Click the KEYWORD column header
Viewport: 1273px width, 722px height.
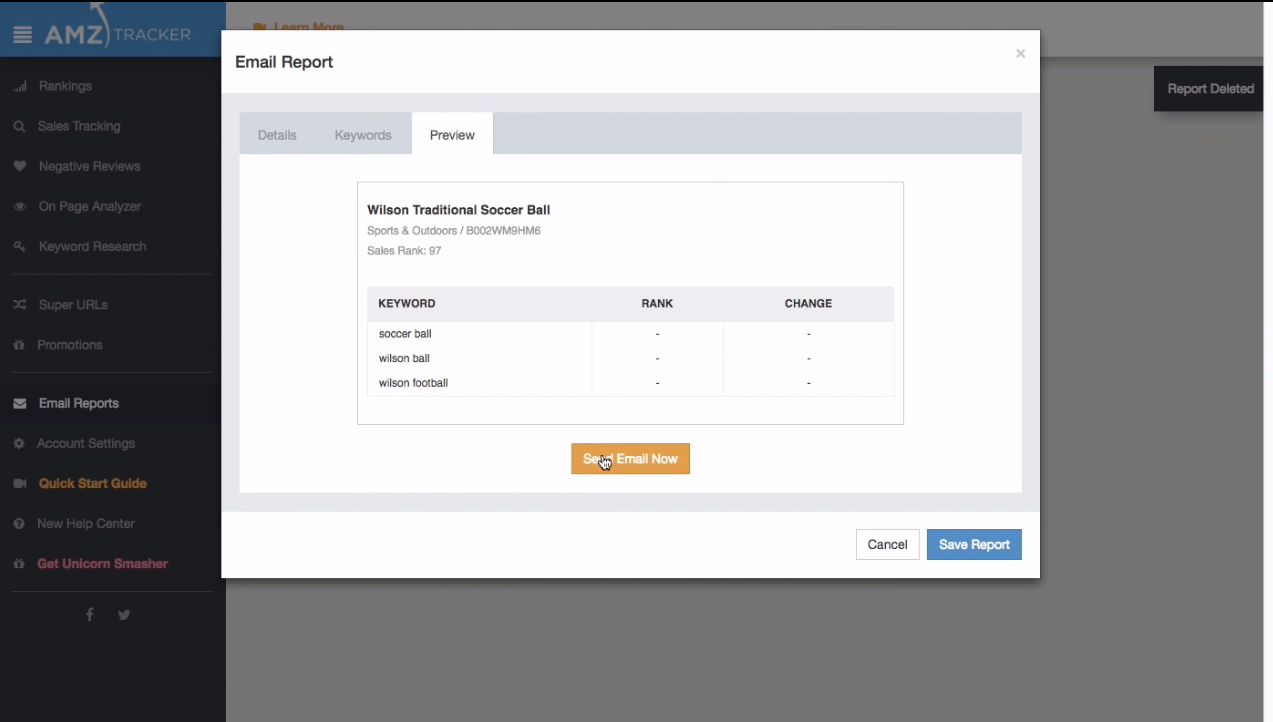coord(407,304)
